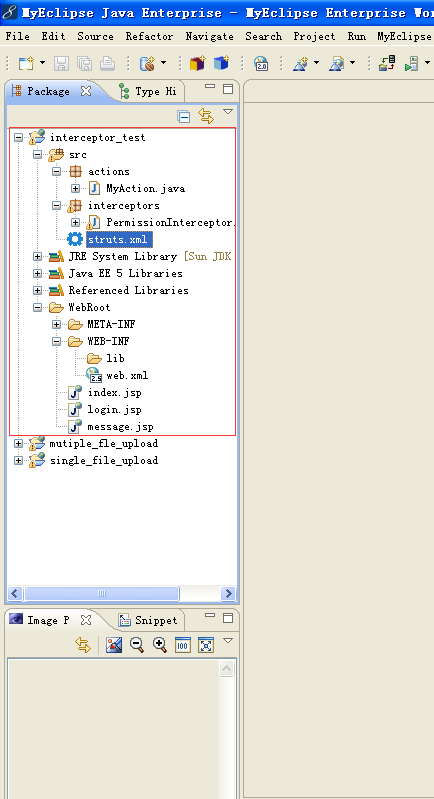Open the Run menu

(x=357, y=36)
